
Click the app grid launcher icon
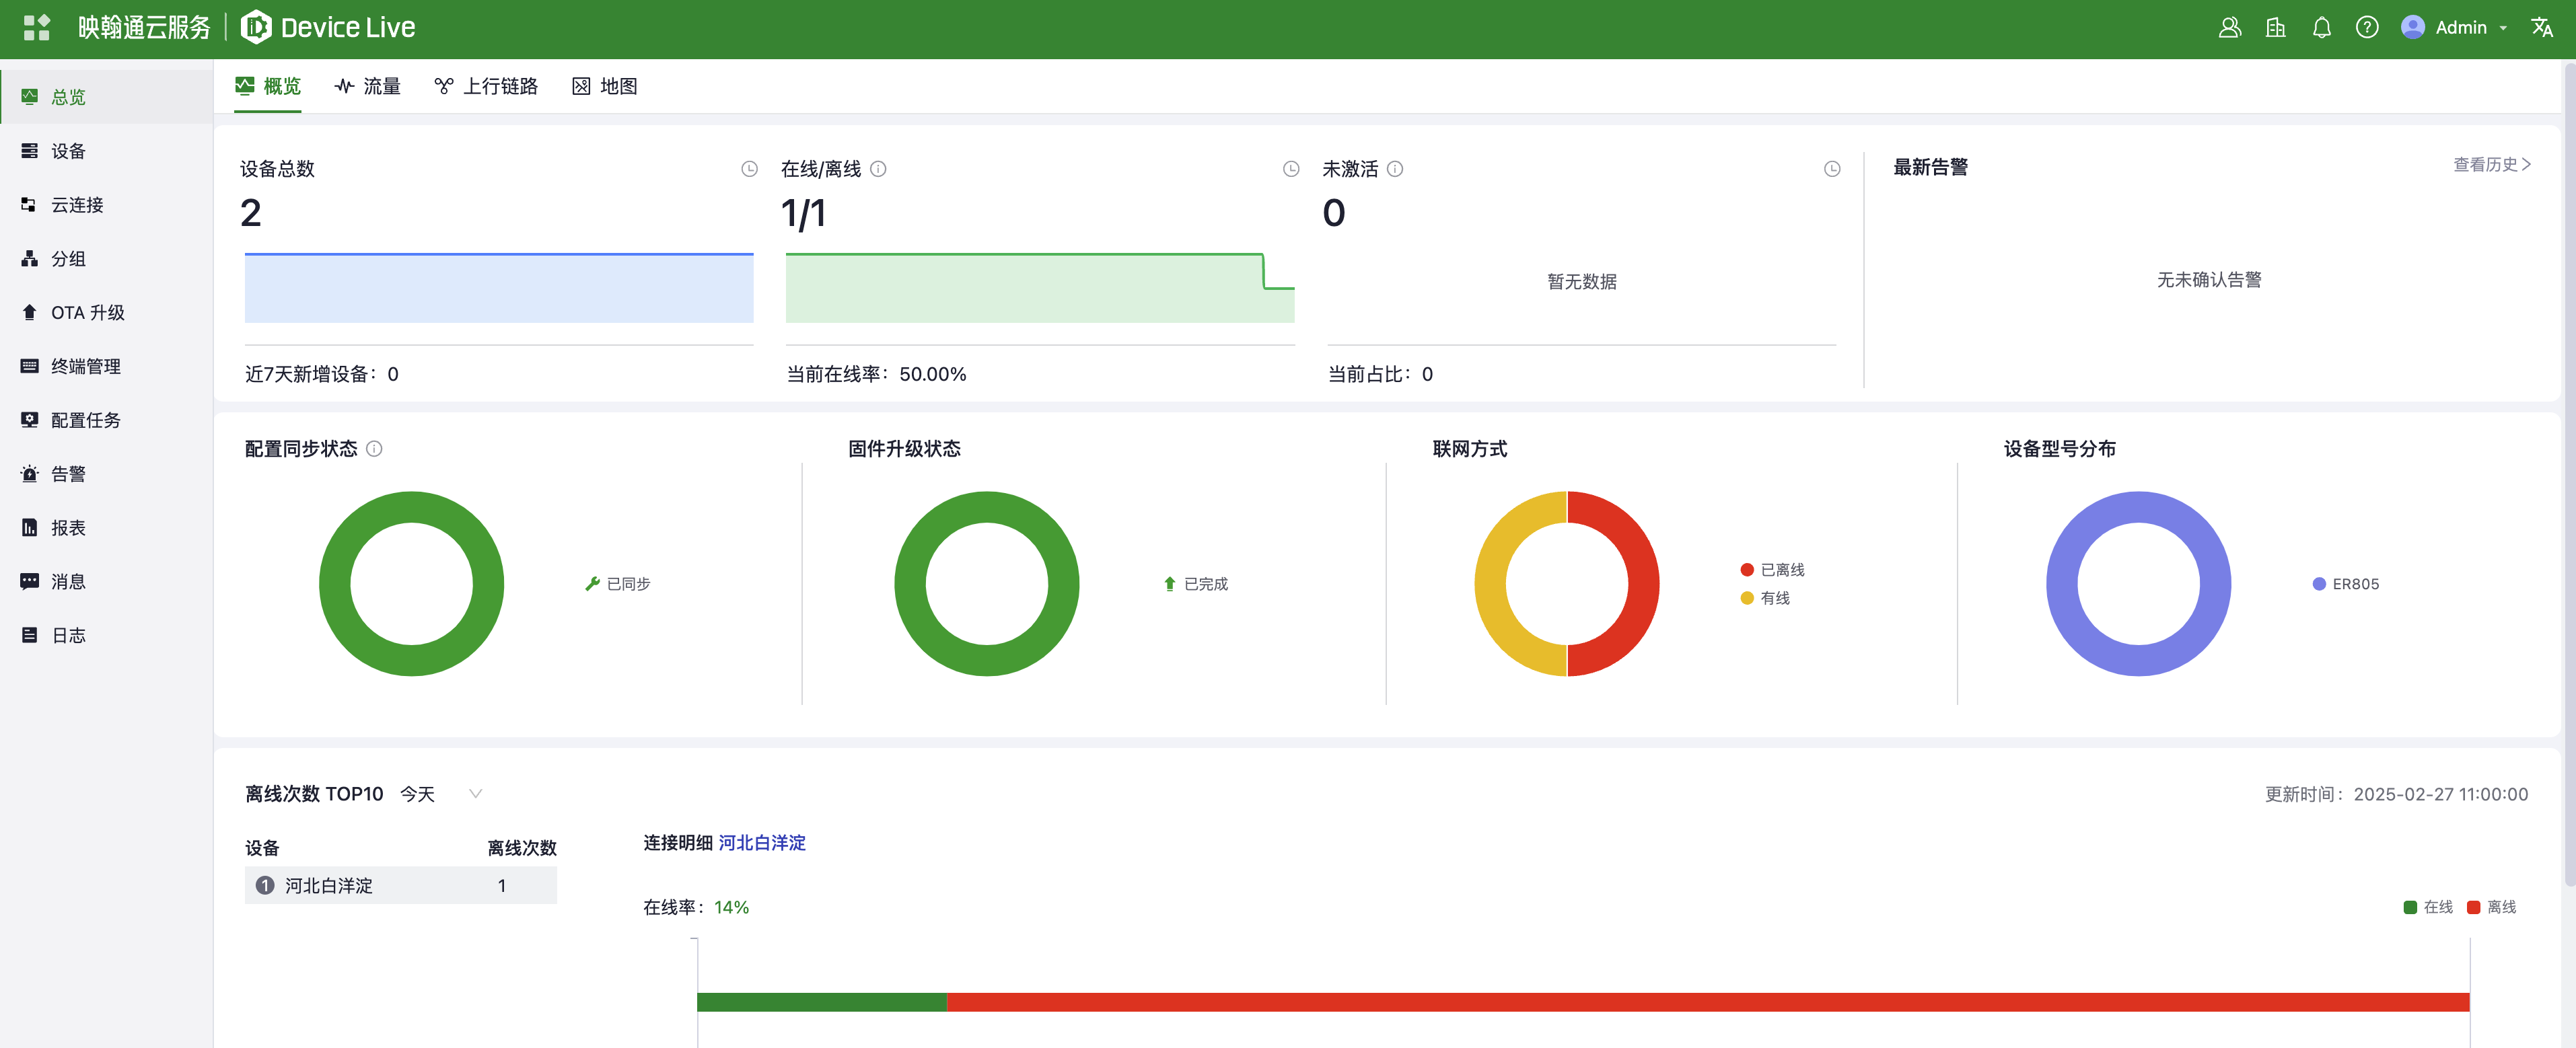pos(36,27)
